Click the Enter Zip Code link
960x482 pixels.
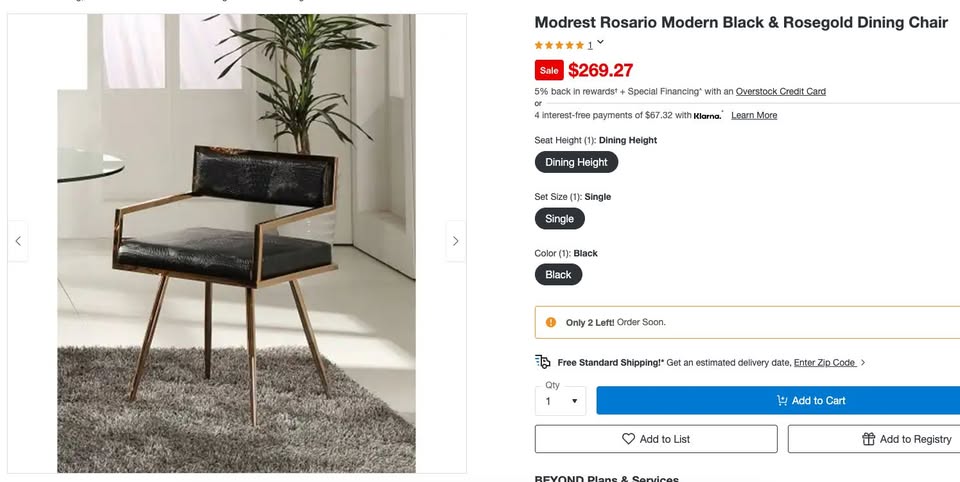(x=824, y=363)
